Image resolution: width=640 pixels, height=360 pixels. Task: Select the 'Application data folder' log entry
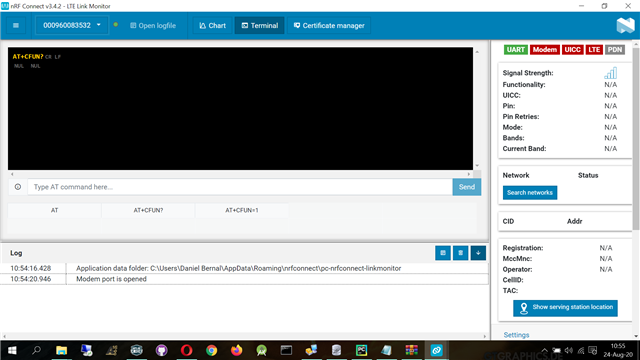click(x=244, y=268)
